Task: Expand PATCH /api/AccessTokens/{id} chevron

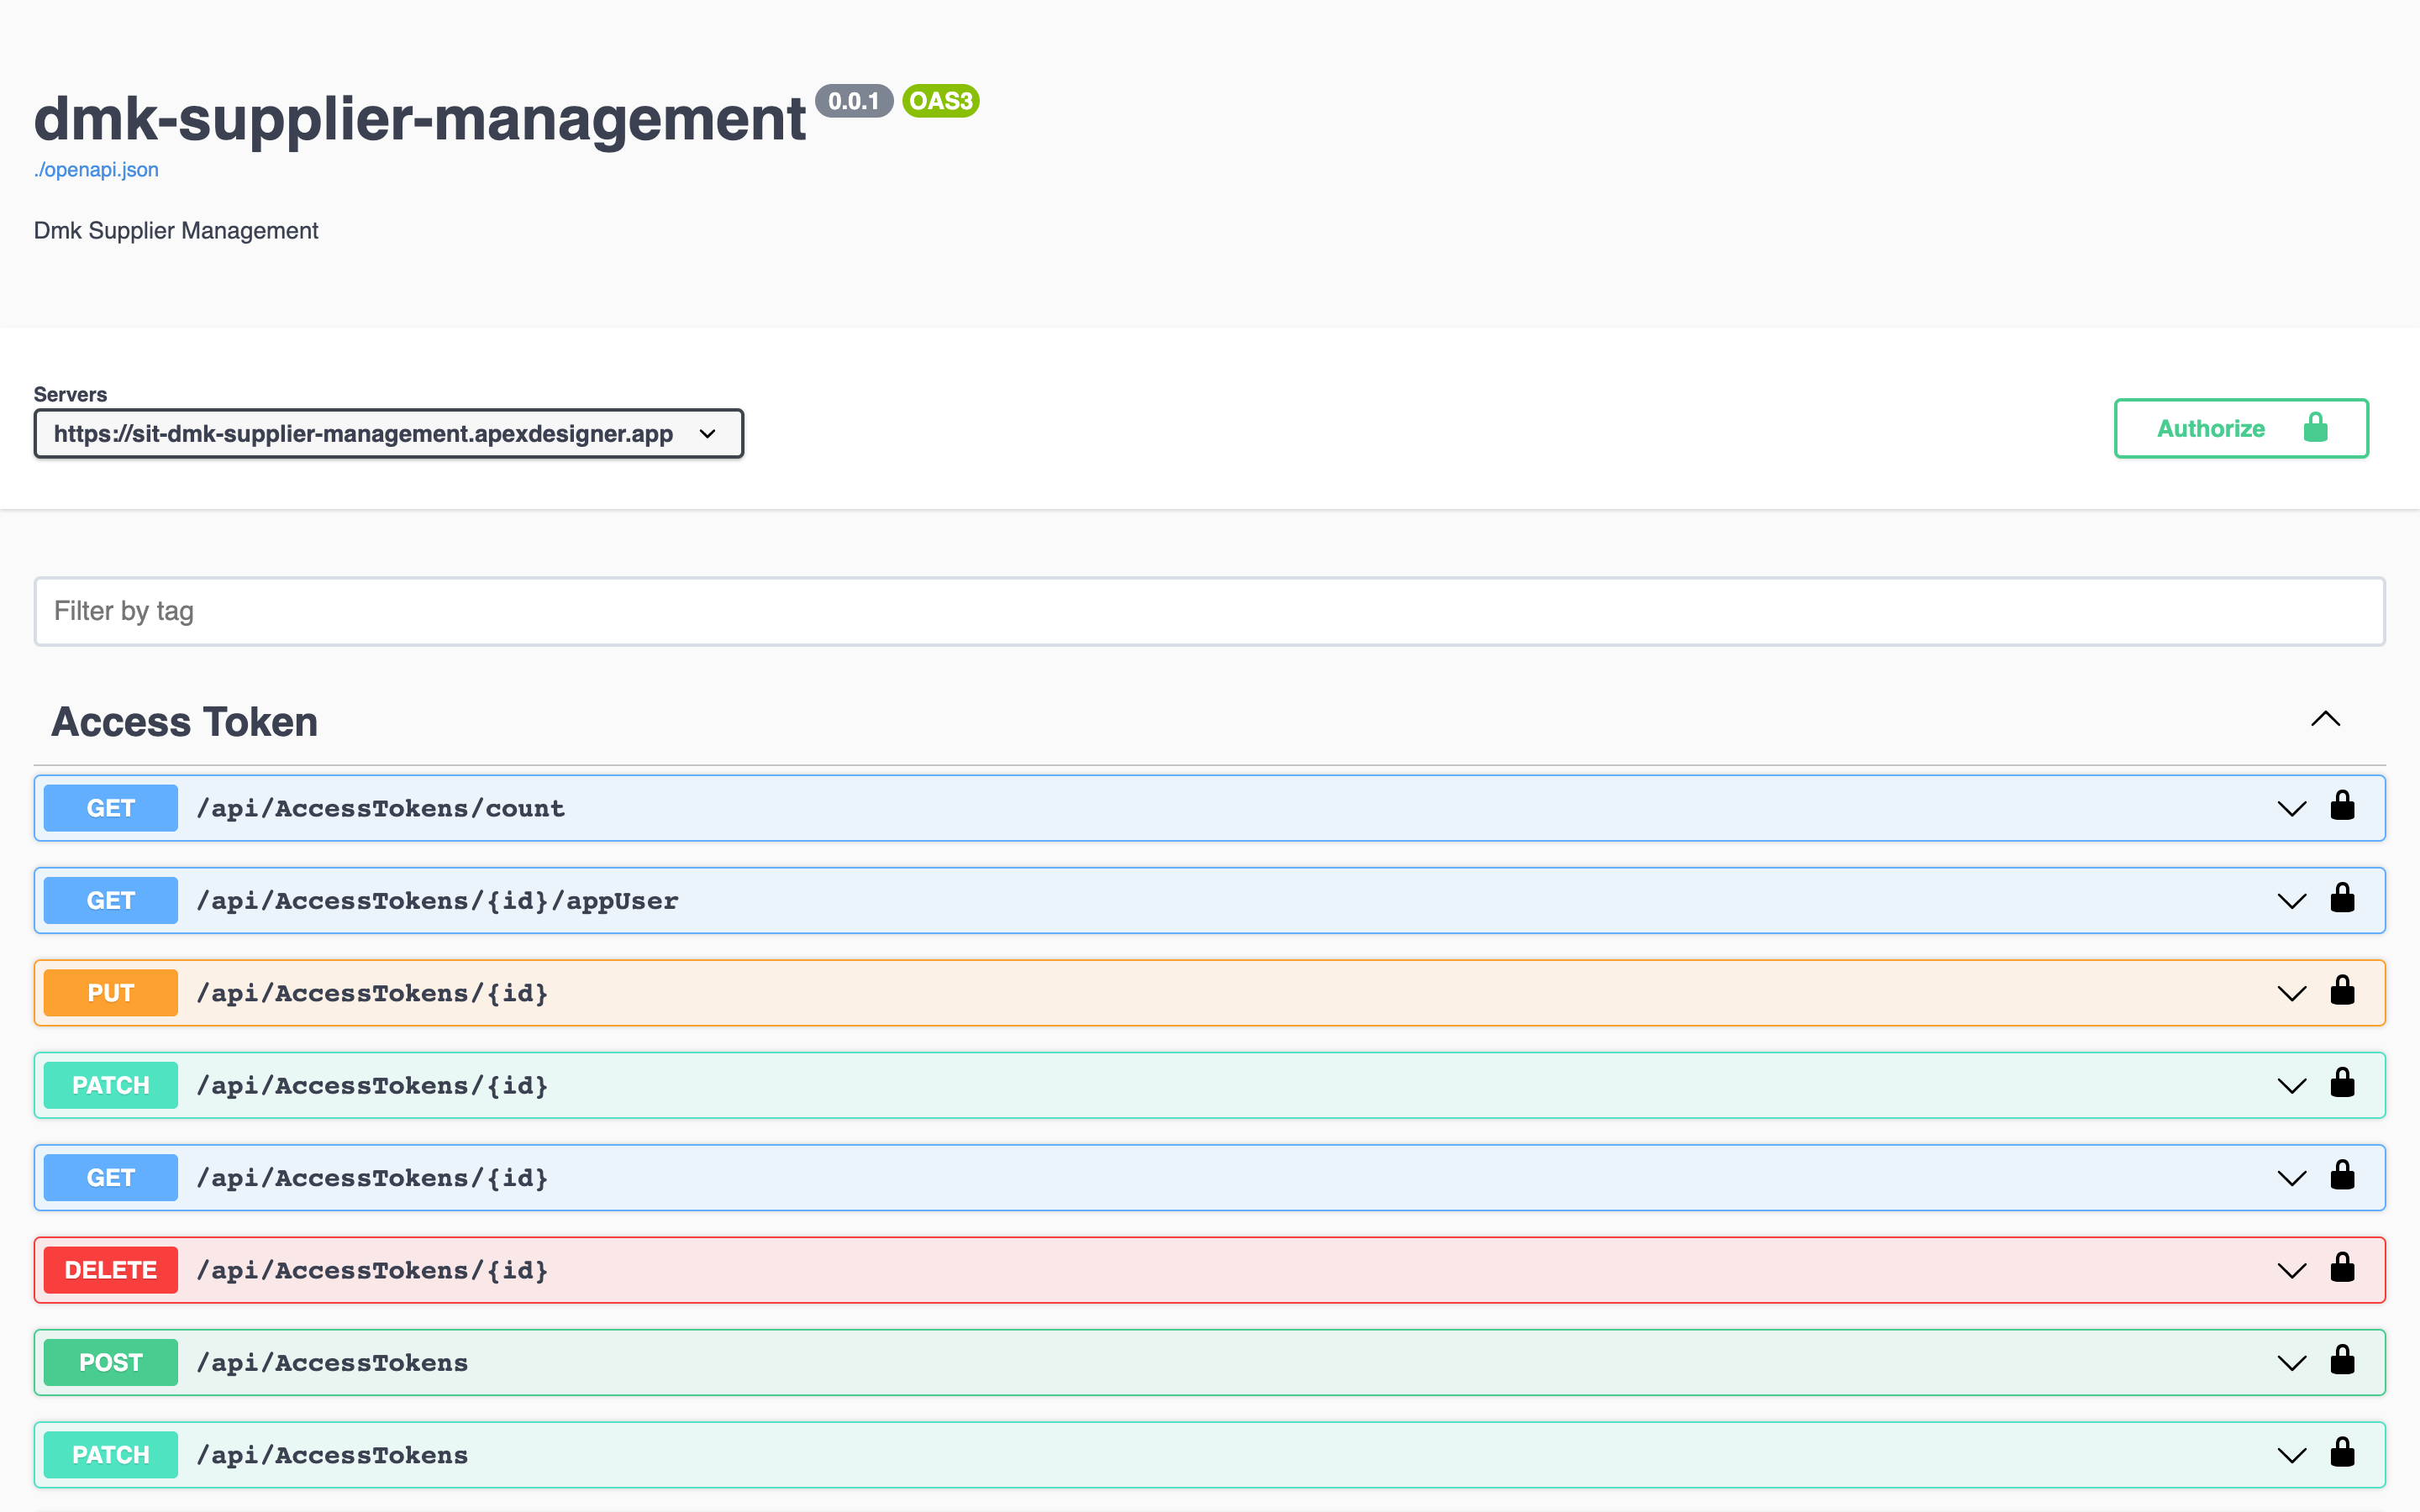Action: [2291, 1086]
